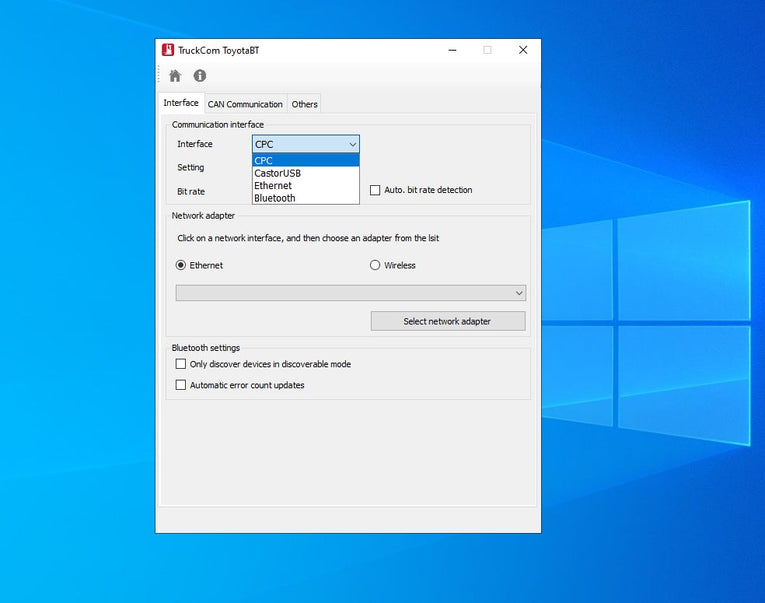
Task: Close the TruckCom ToyotaBT window
Action: click(x=522, y=50)
